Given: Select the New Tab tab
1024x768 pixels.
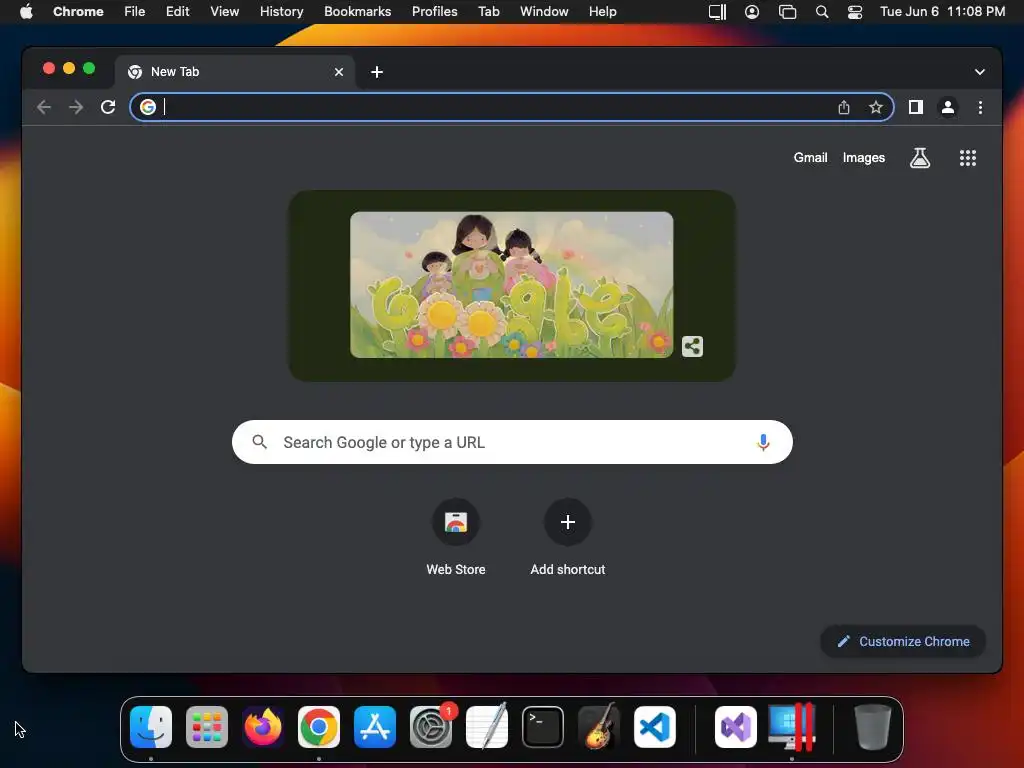Looking at the screenshot, I should (x=235, y=72).
